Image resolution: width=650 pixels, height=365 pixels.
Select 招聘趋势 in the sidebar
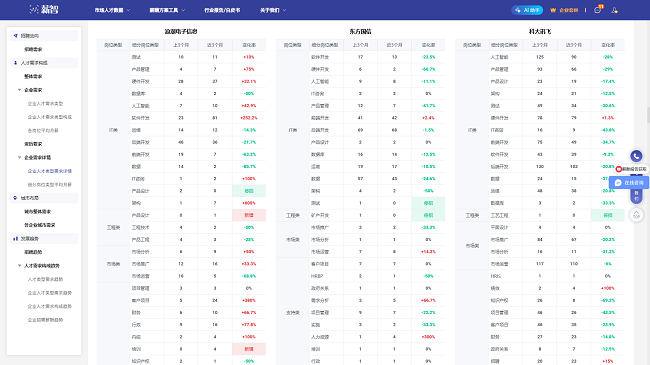click(x=33, y=252)
